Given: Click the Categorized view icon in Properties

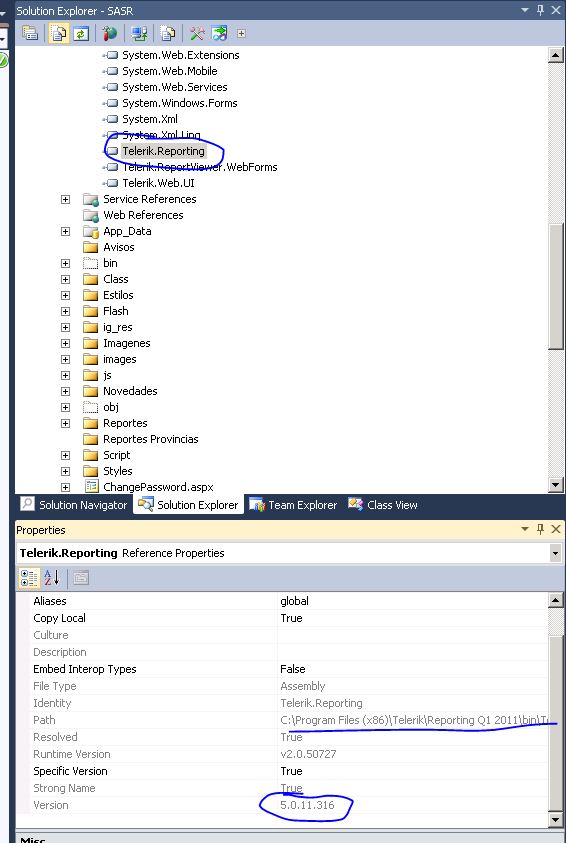Looking at the screenshot, I should (29, 578).
